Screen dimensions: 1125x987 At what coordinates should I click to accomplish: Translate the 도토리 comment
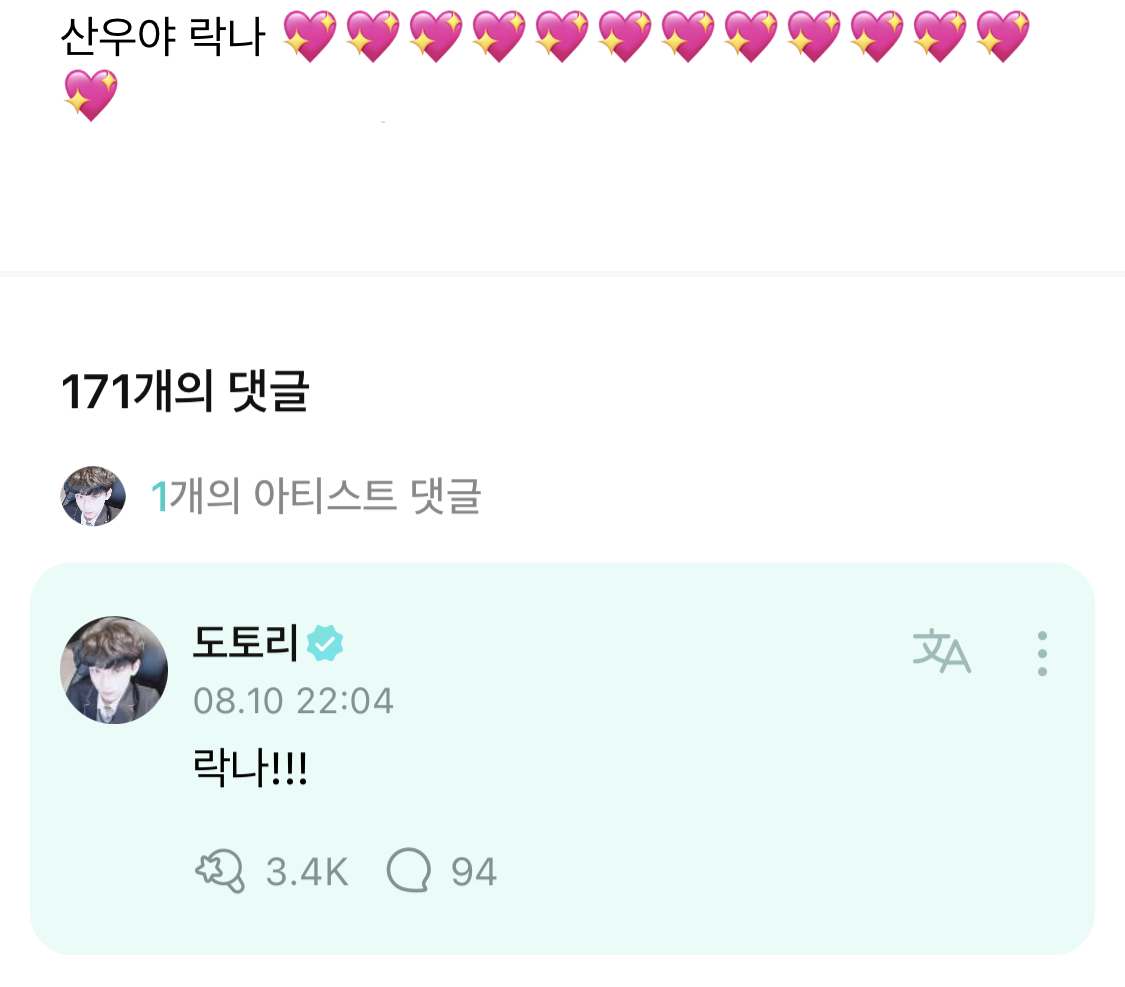pos(941,653)
